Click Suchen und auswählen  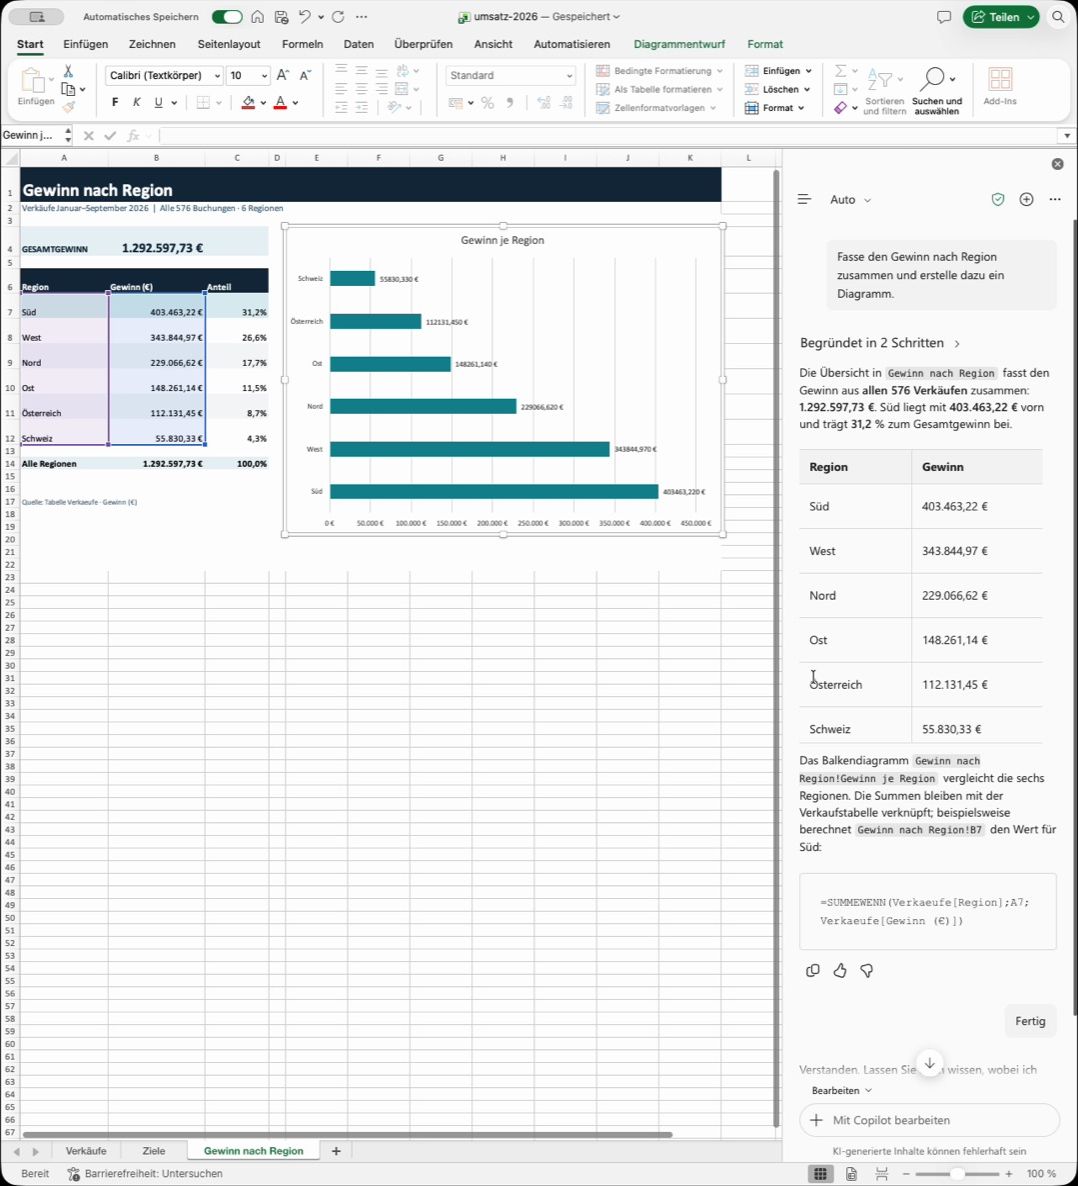[937, 91]
